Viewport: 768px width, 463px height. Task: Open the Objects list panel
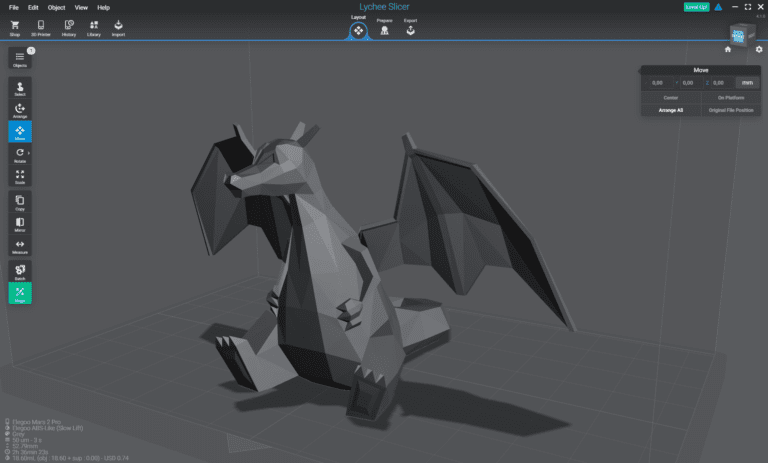pyautogui.click(x=20, y=58)
